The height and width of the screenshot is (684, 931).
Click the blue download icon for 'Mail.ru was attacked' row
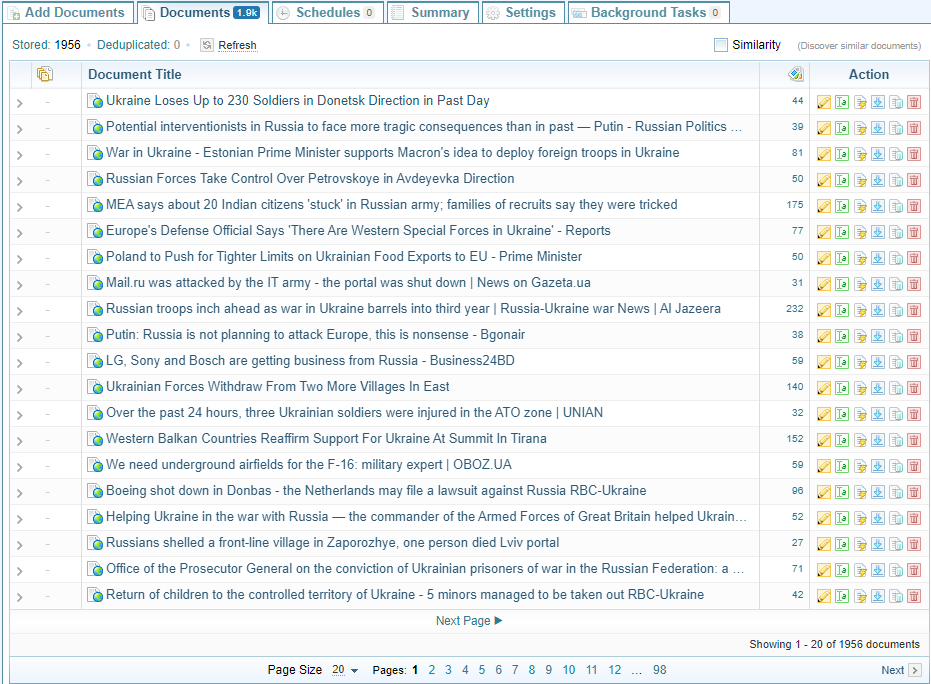tap(878, 283)
